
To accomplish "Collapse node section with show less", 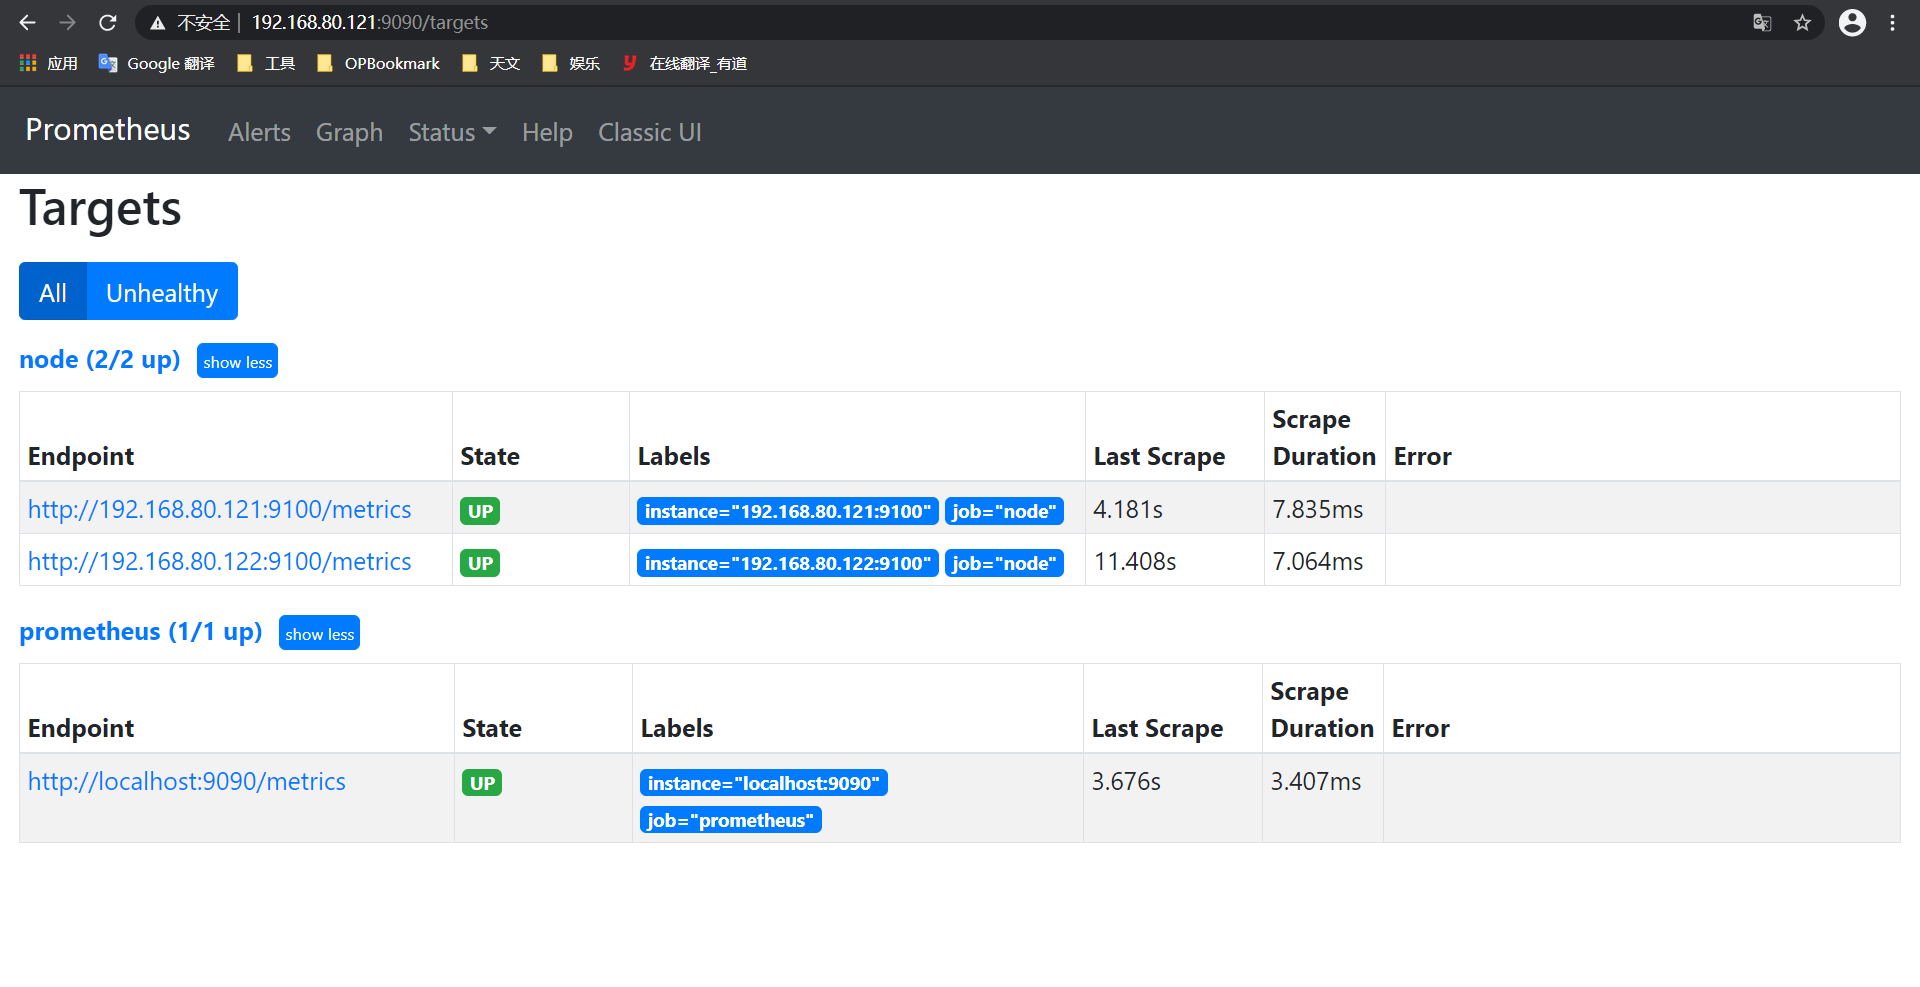I will click(x=237, y=361).
